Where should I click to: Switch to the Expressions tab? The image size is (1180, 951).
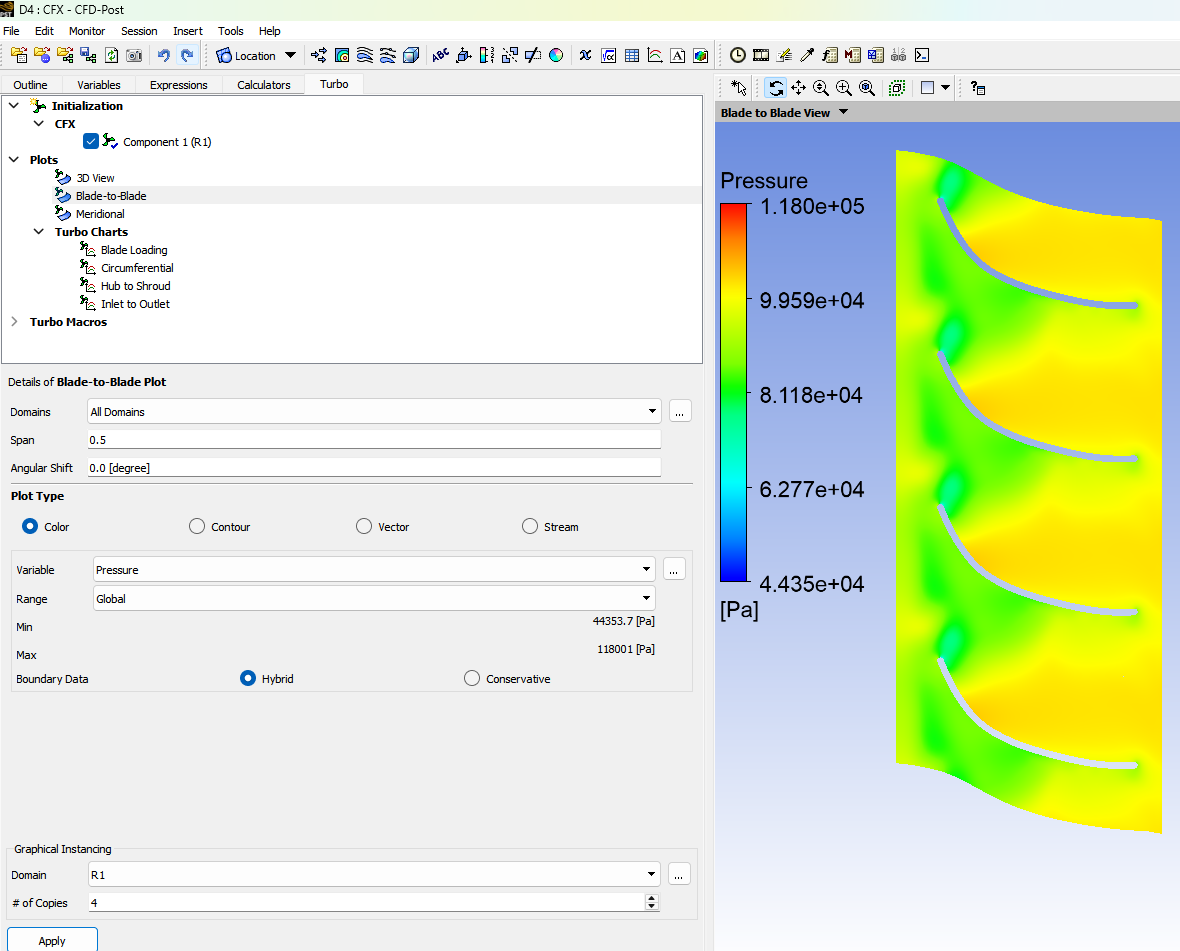178,85
